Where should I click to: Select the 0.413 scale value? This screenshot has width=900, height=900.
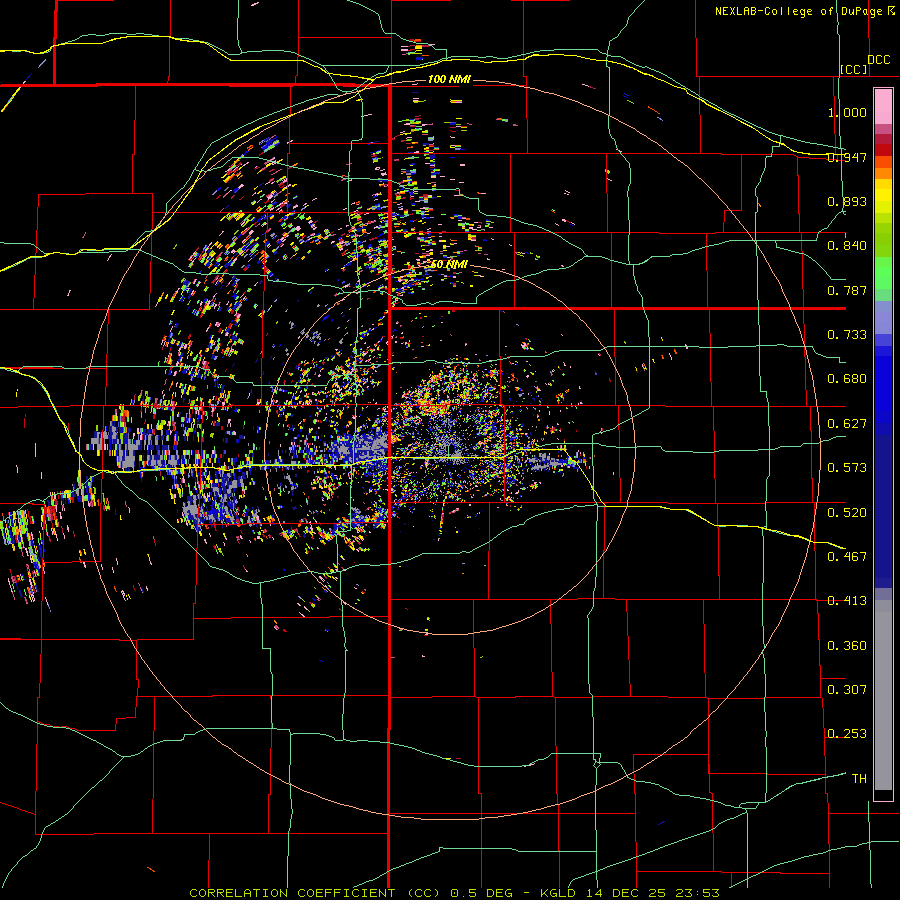click(847, 601)
